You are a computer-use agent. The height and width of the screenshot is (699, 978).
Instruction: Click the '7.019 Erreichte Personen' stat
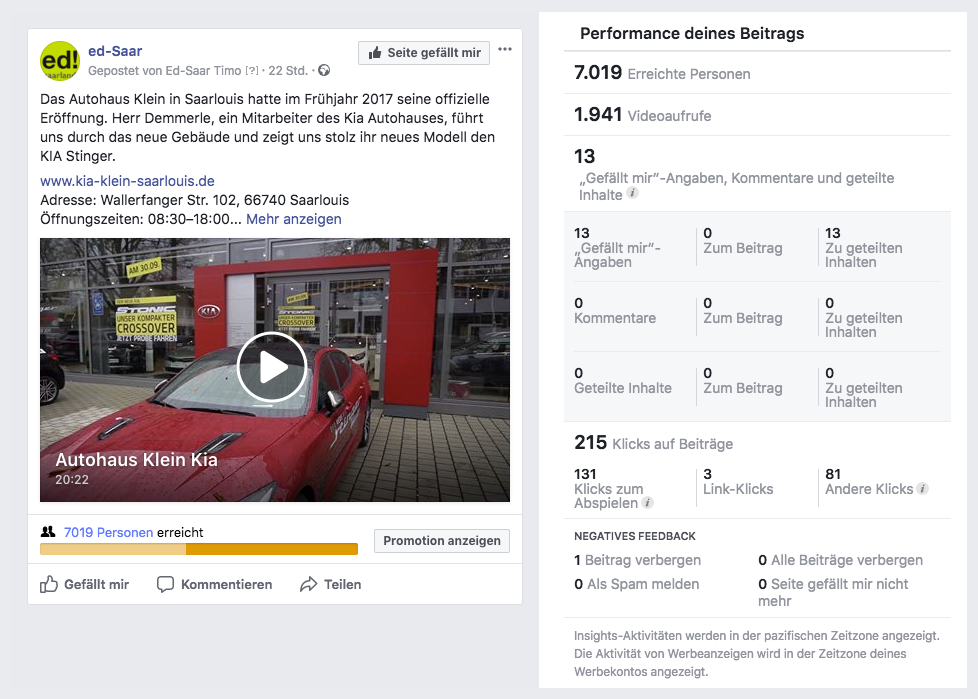tap(662, 73)
